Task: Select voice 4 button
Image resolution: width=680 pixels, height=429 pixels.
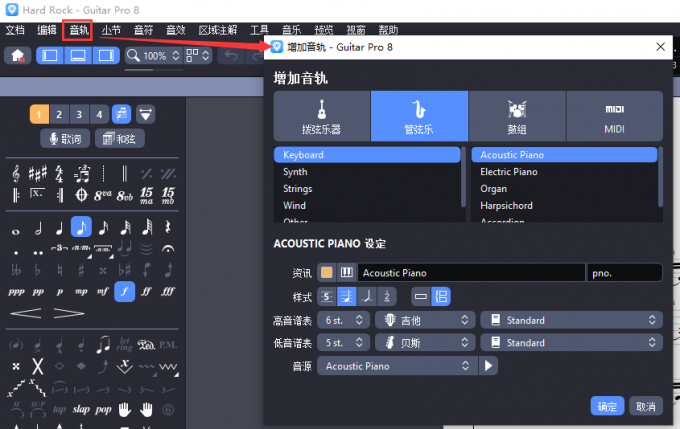Action: tap(99, 115)
